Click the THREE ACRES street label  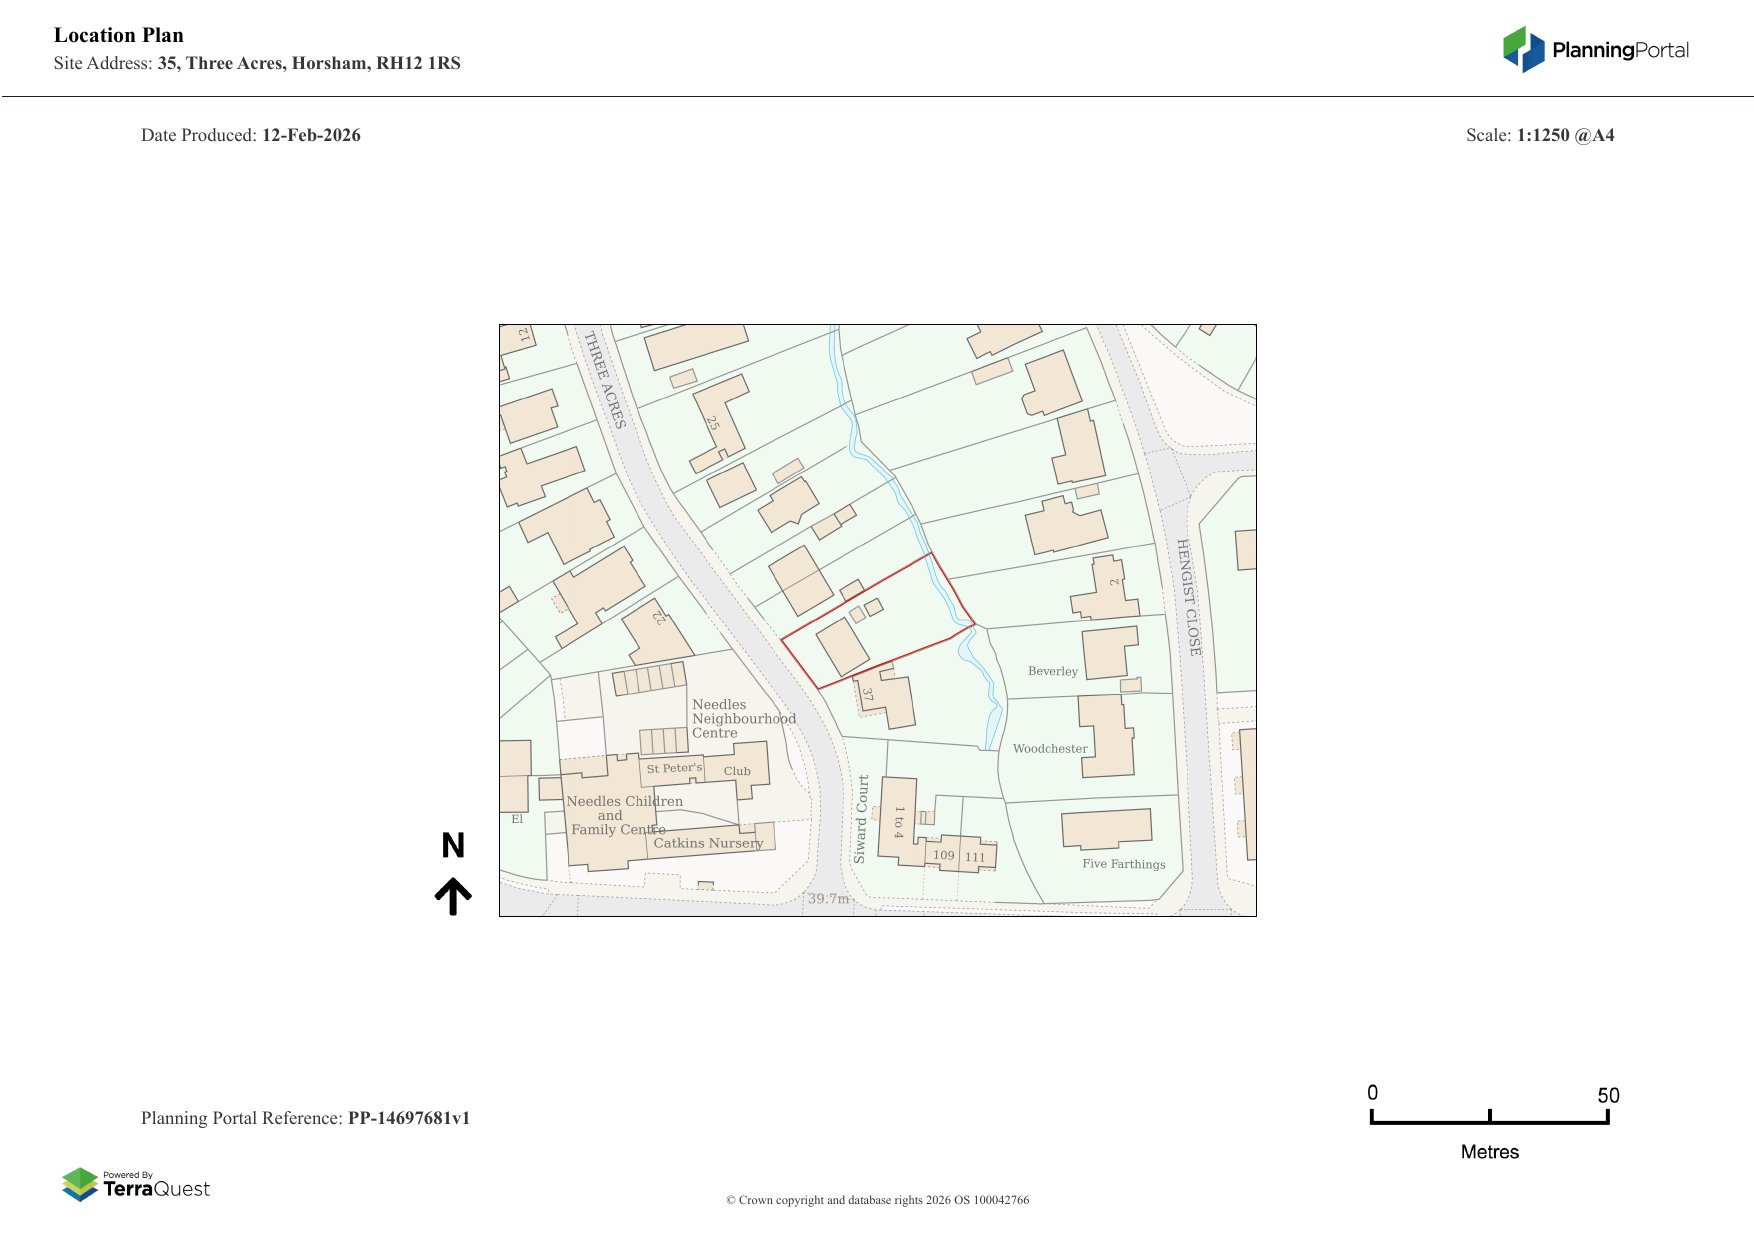click(605, 380)
